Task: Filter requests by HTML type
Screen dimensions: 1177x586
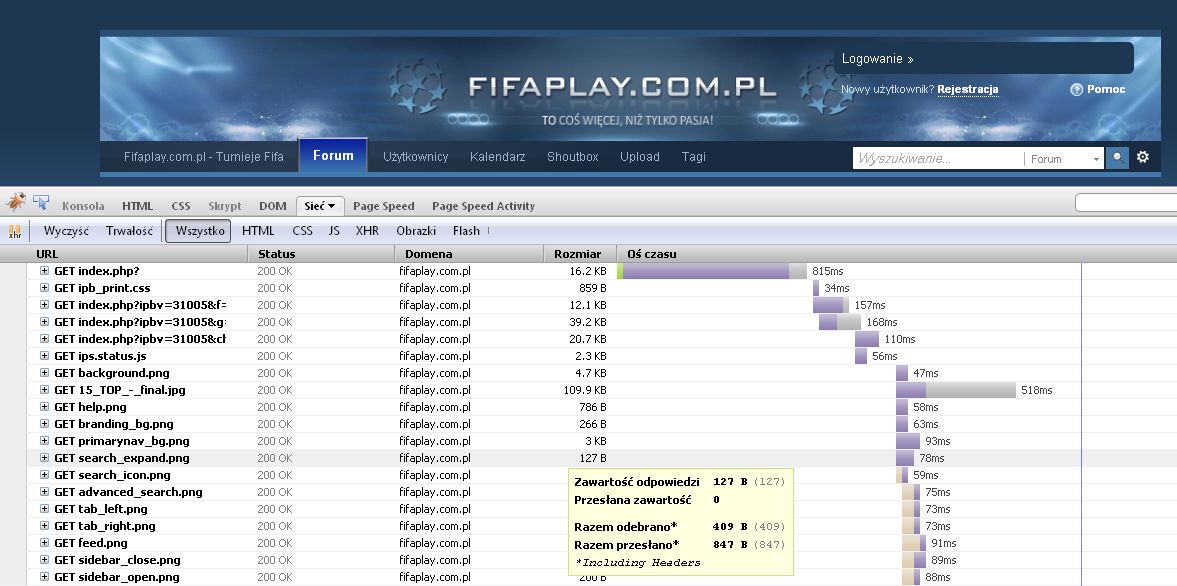Action: [258, 231]
